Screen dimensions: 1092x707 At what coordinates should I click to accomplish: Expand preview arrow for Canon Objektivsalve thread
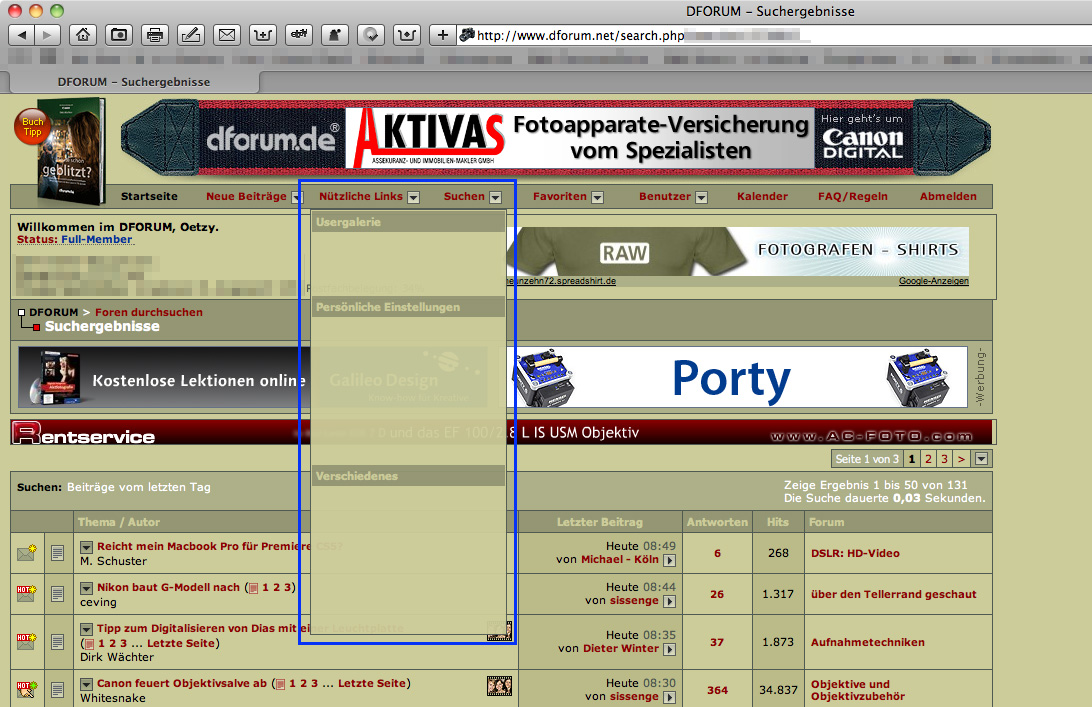coord(86,684)
